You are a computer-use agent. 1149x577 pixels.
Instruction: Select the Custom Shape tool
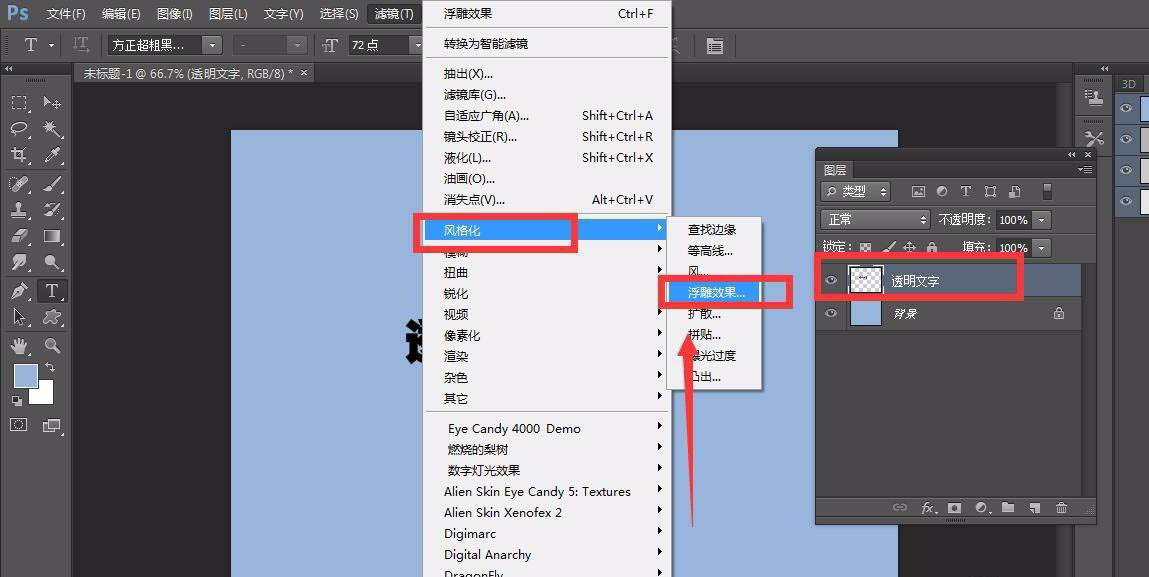pos(51,317)
